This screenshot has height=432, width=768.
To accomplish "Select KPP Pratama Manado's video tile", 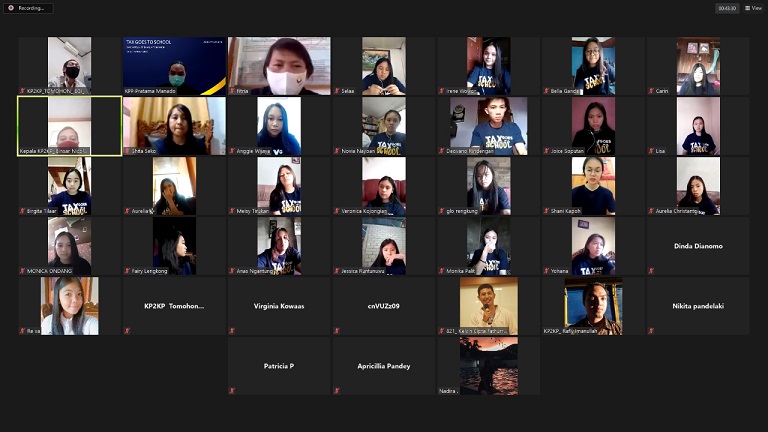I will [174, 64].
